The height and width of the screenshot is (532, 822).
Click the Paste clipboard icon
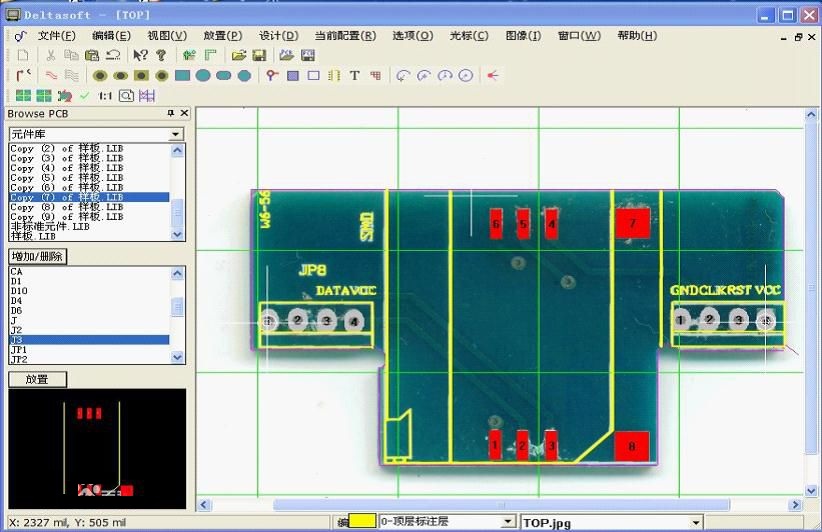click(x=92, y=55)
